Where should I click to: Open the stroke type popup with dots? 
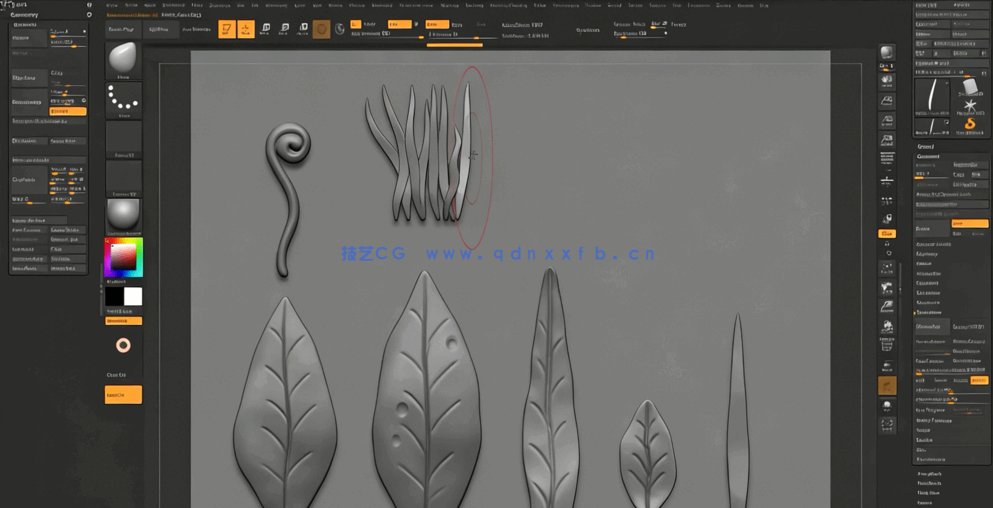(x=123, y=99)
